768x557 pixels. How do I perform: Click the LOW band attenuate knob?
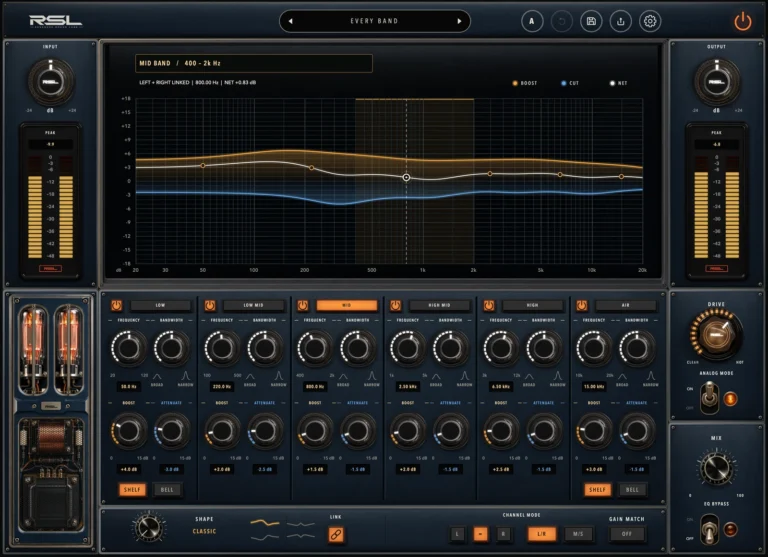pyautogui.click(x=172, y=431)
